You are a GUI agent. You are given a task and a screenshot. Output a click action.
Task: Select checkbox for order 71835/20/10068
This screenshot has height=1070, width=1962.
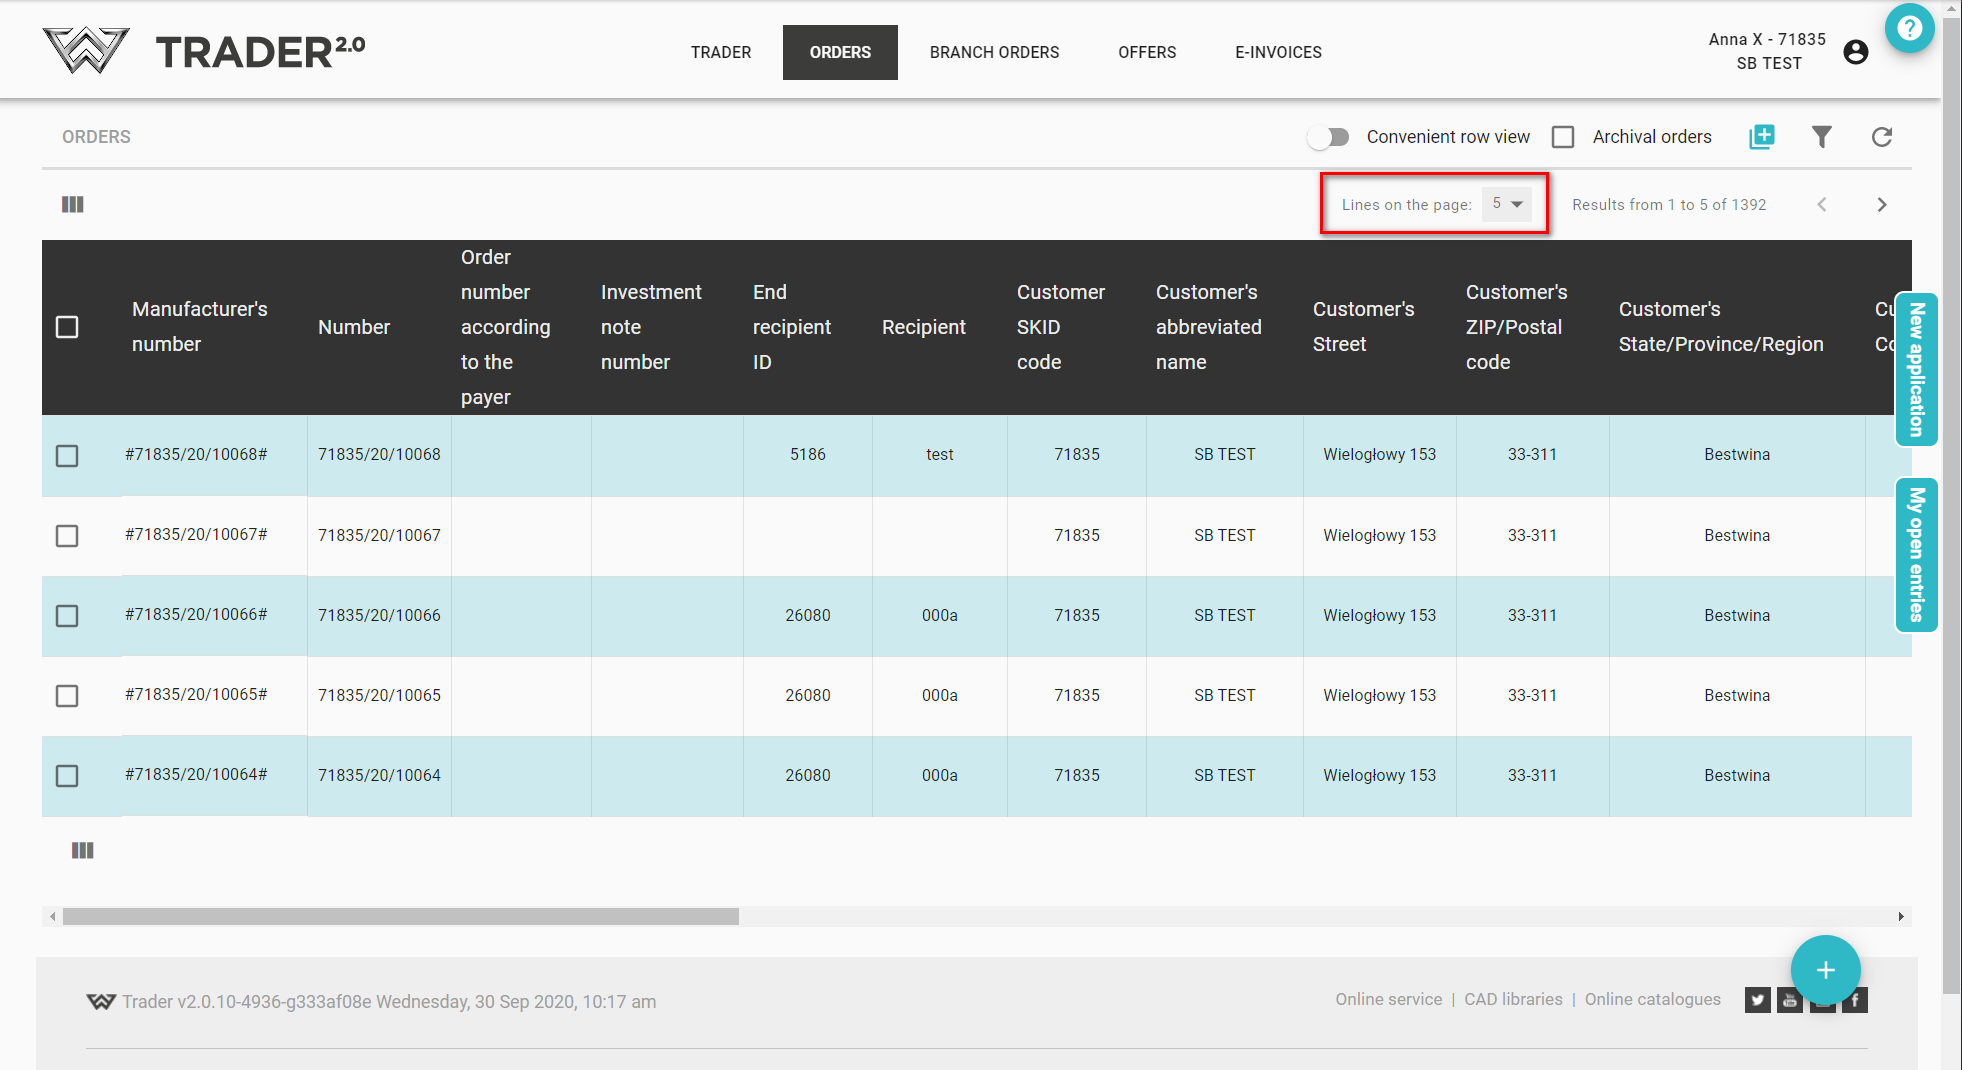67,456
